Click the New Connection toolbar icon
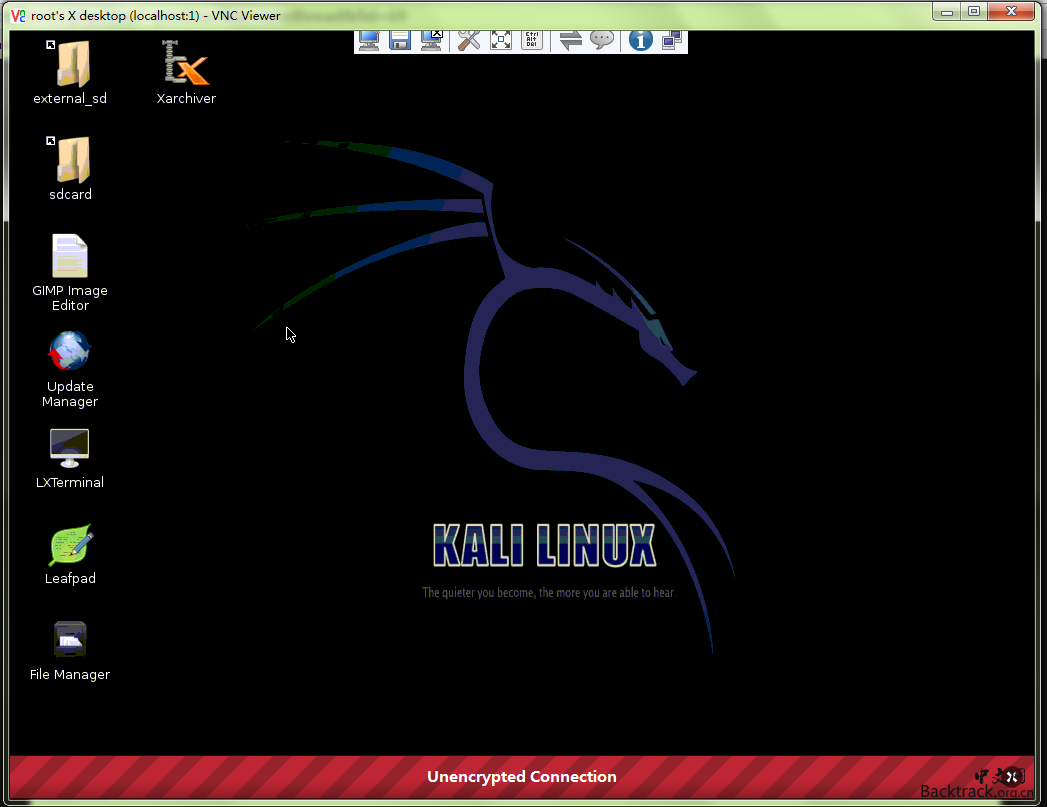This screenshot has width=1047, height=807. pyautogui.click(x=369, y=41)
